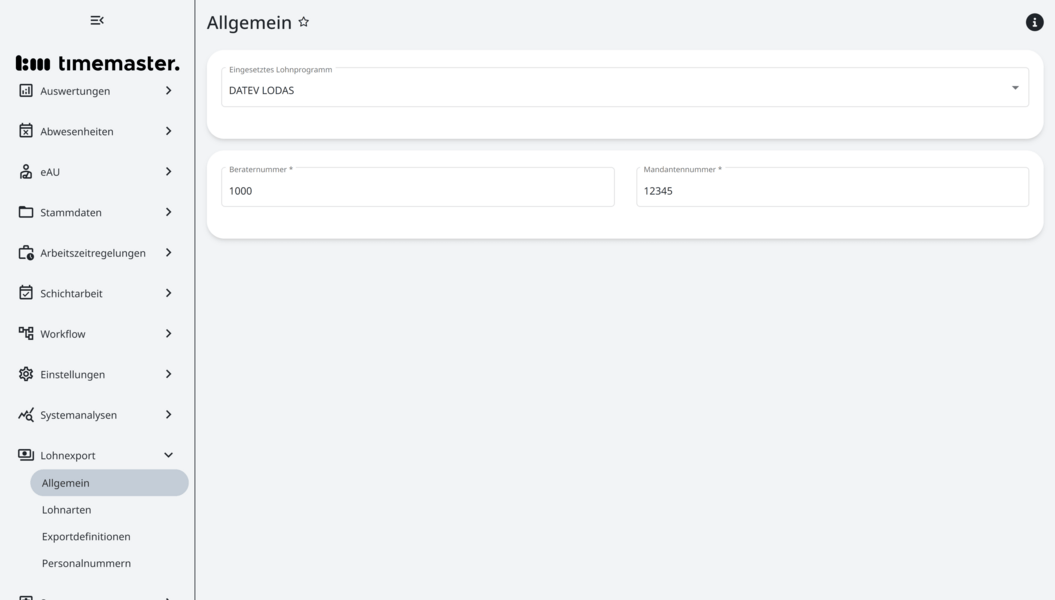The image size is (1055, 600).
Task: Collapse the sidebar with the menu toggle icon
Action: pos(97,20)
